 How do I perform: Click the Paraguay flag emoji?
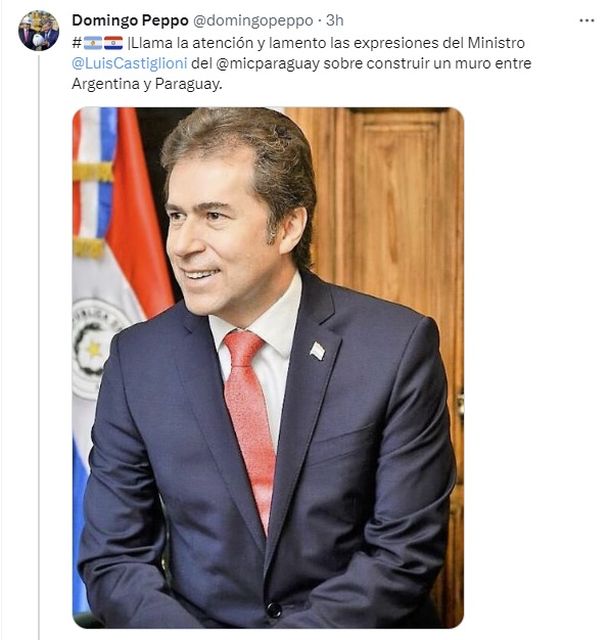click(x=113, y=42)
